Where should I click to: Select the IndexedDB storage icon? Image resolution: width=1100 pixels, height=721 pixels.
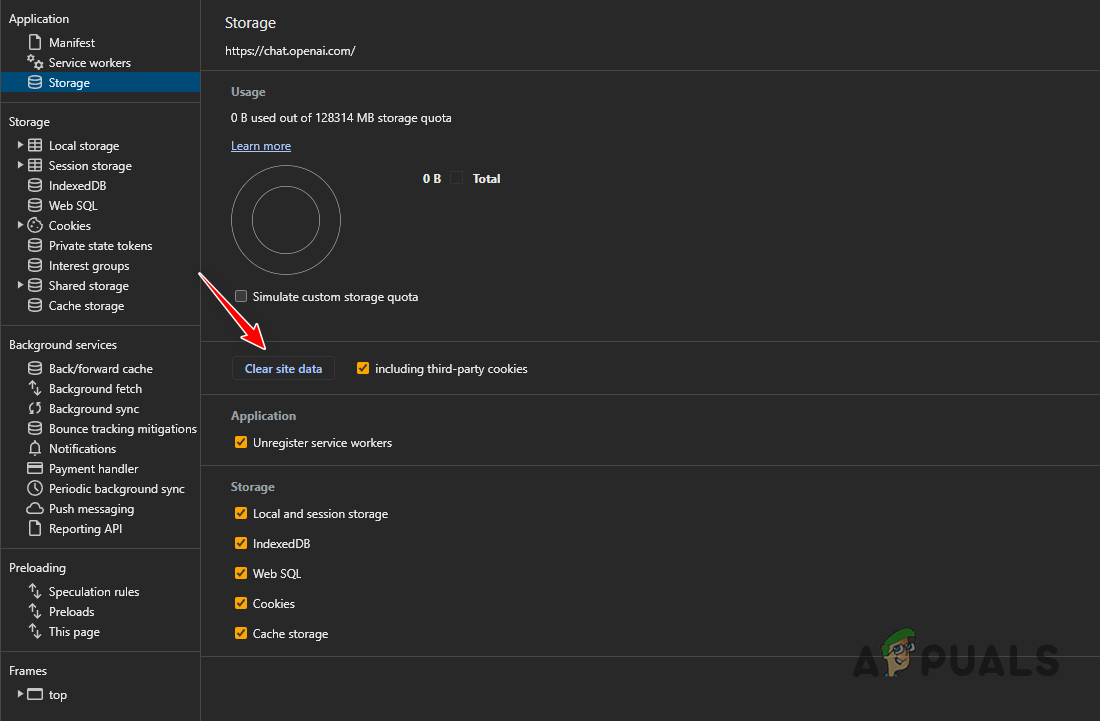[35, 185]
